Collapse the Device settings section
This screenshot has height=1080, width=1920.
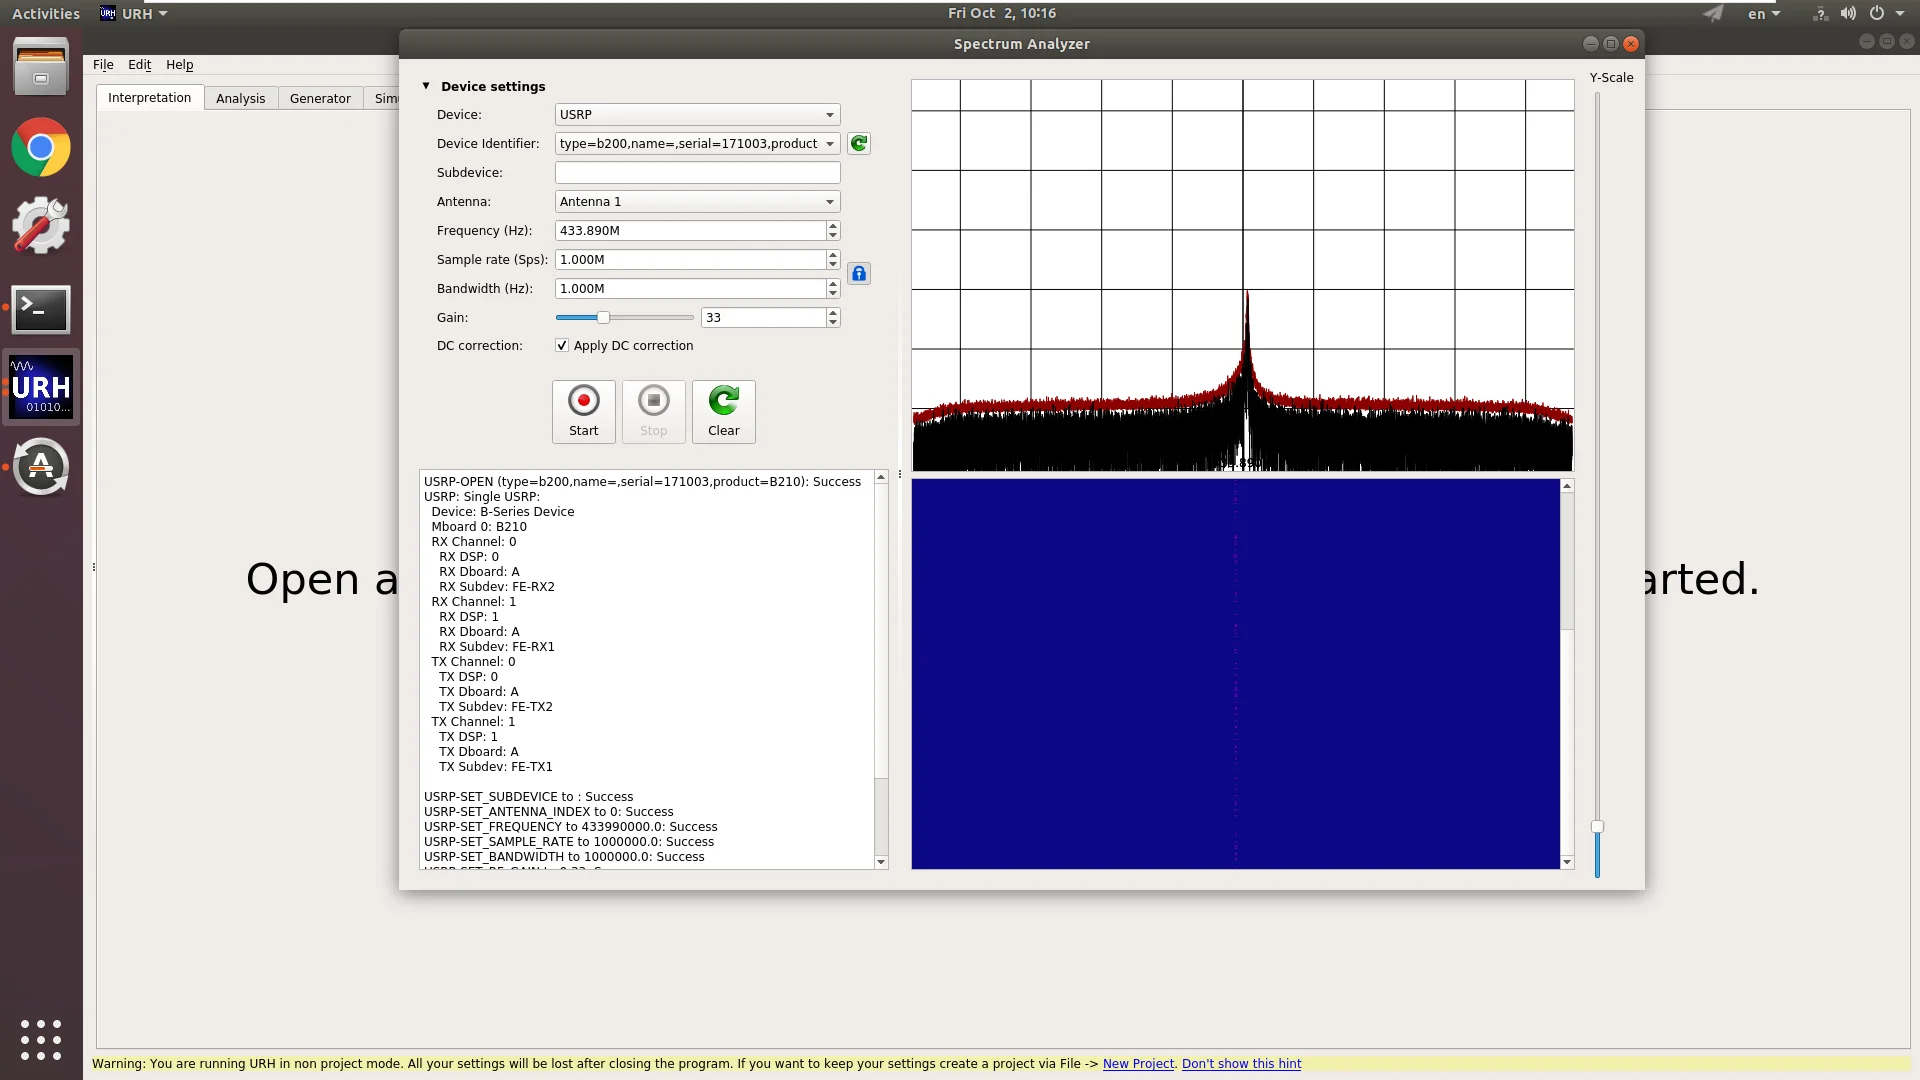(426, 86)
